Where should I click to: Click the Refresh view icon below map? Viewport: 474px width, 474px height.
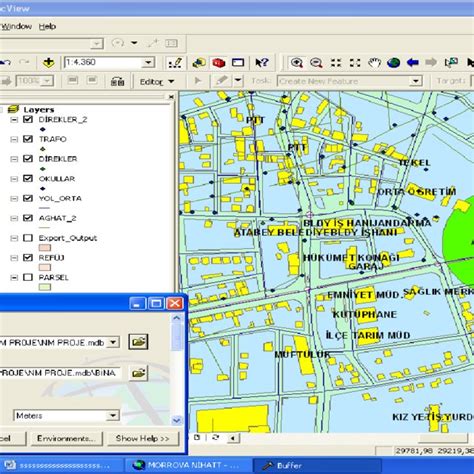coord(215,438)
